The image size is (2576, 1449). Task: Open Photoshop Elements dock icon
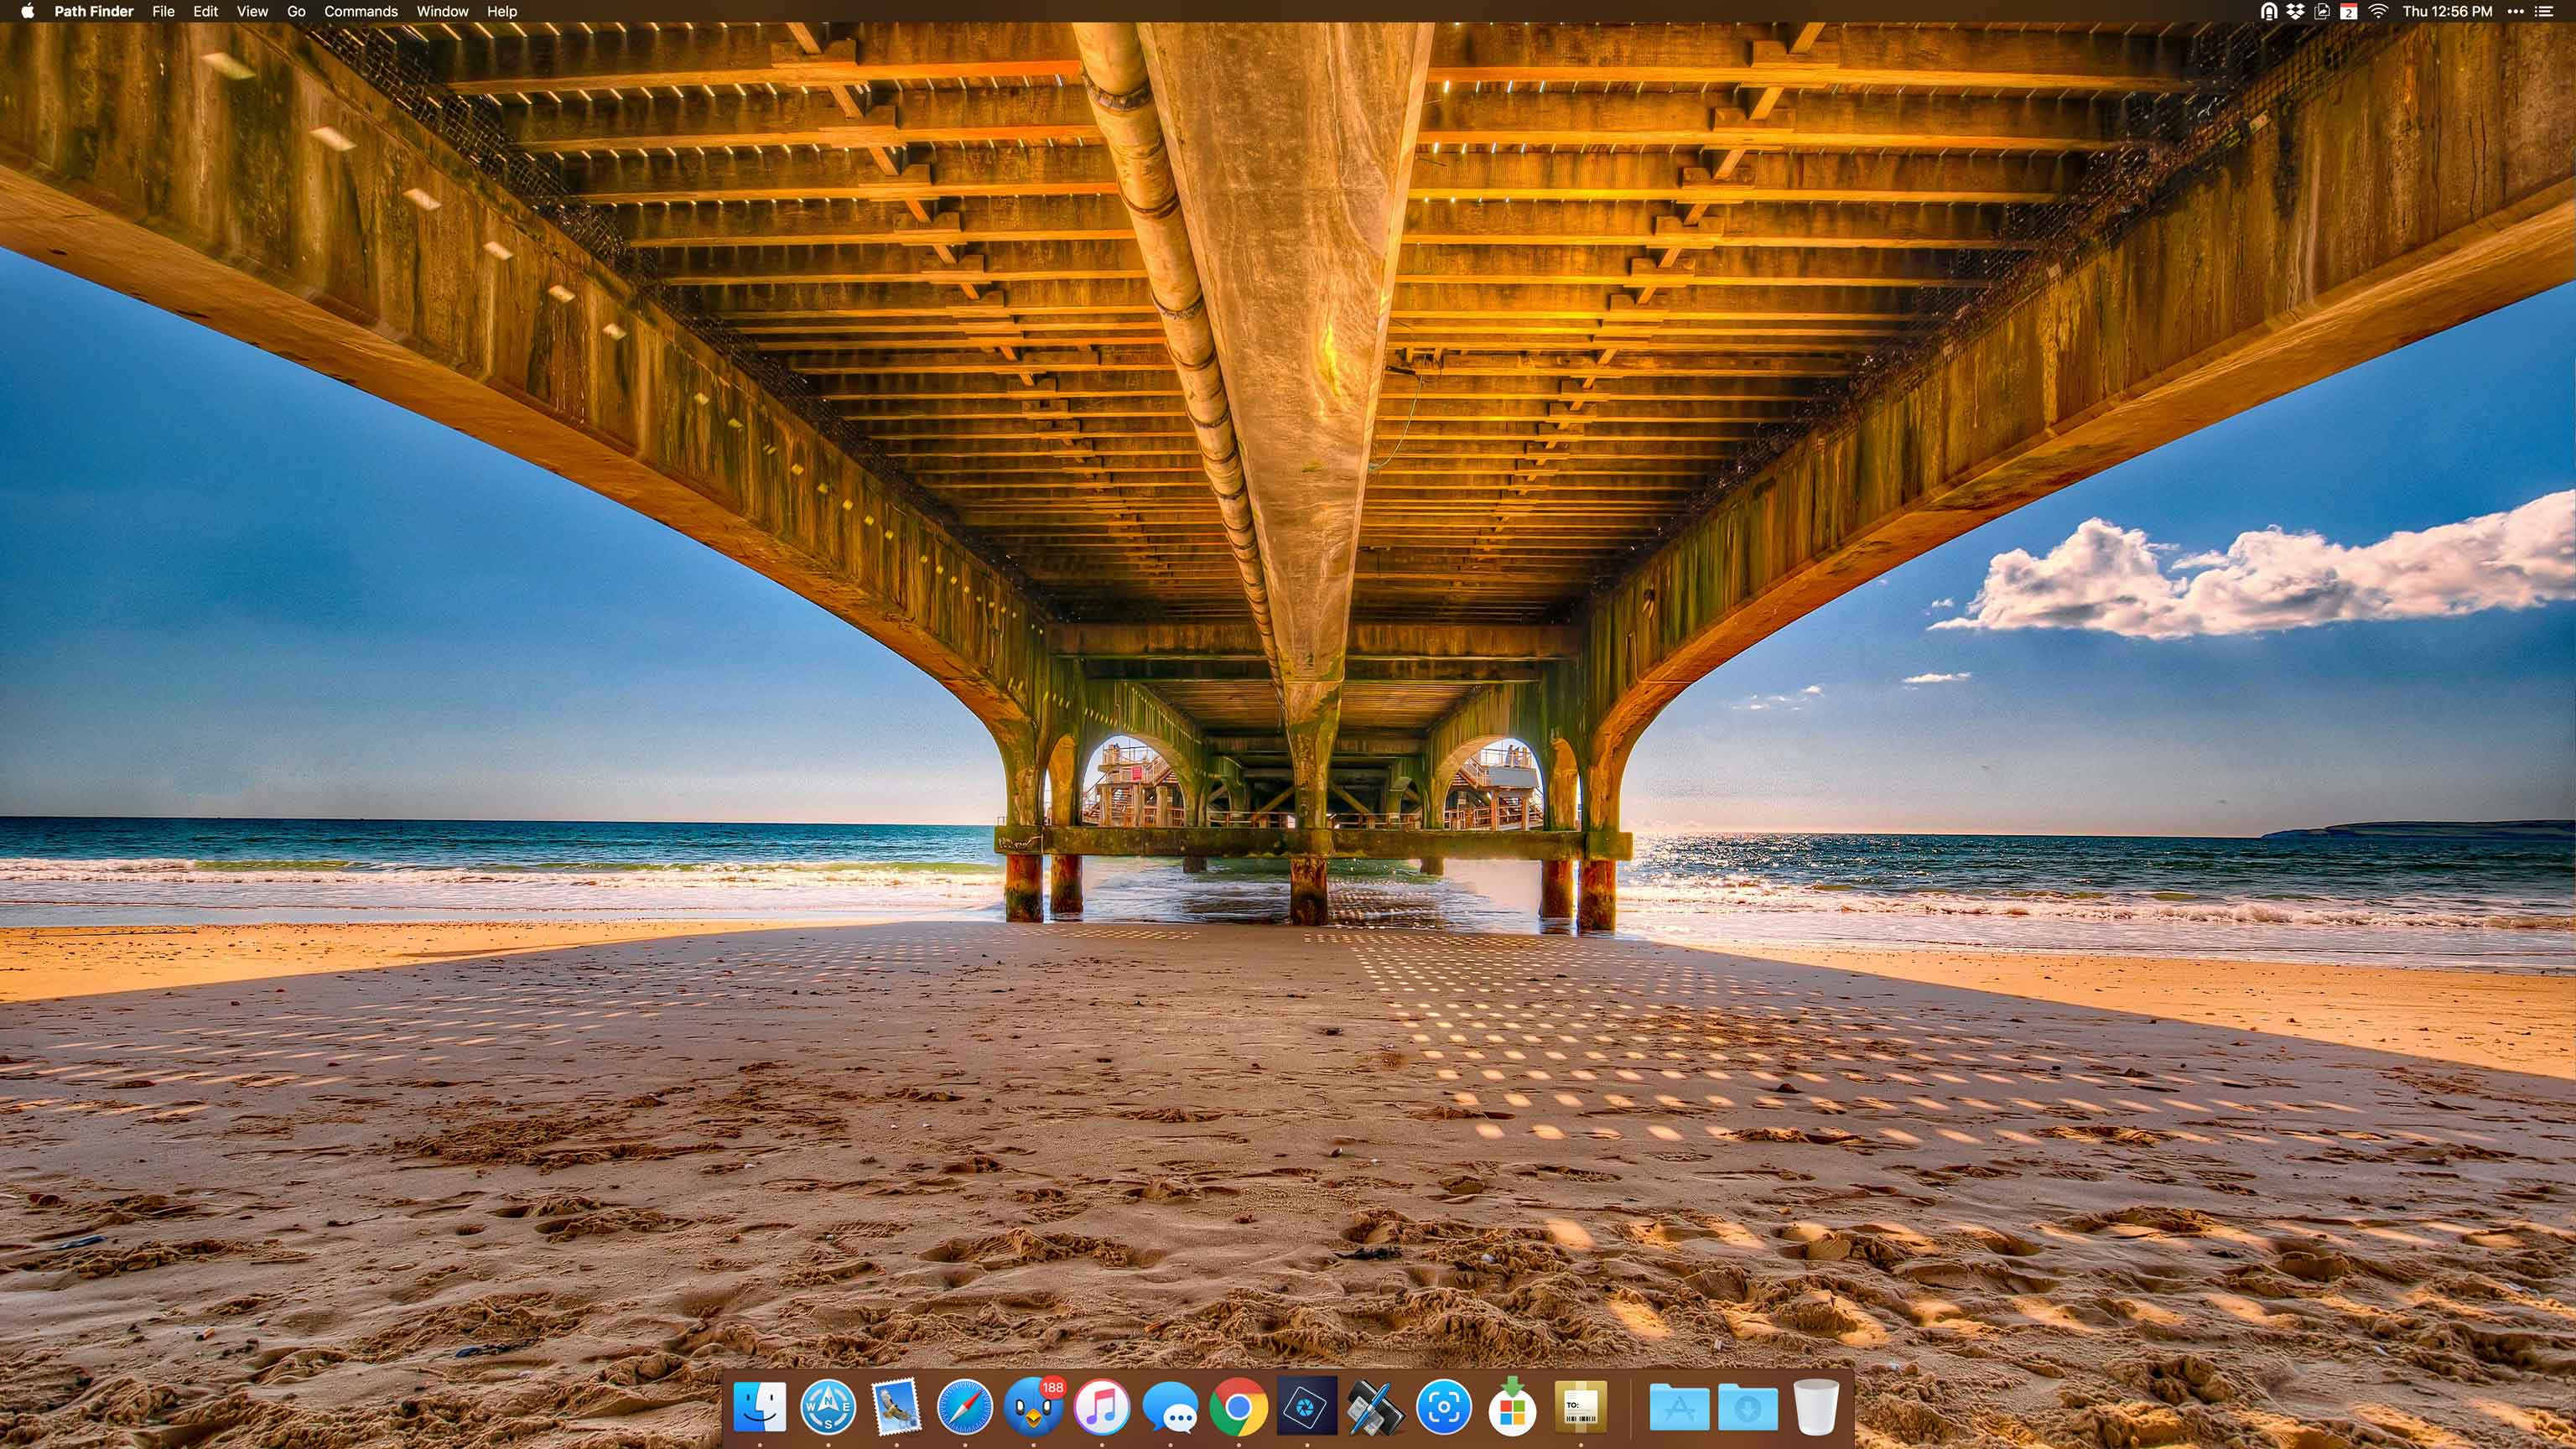click(1307, 1406)
